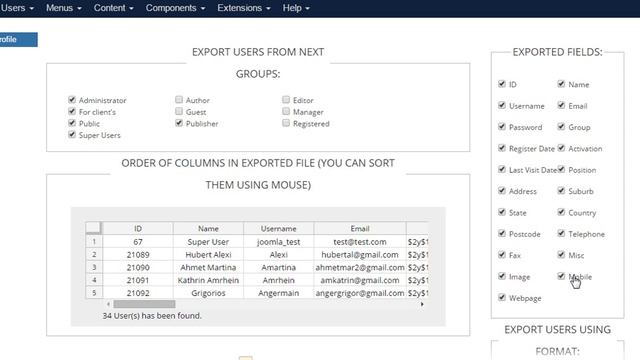Toggle the Suburb field checkbox

pyautogui.click(x=561, y=191)
